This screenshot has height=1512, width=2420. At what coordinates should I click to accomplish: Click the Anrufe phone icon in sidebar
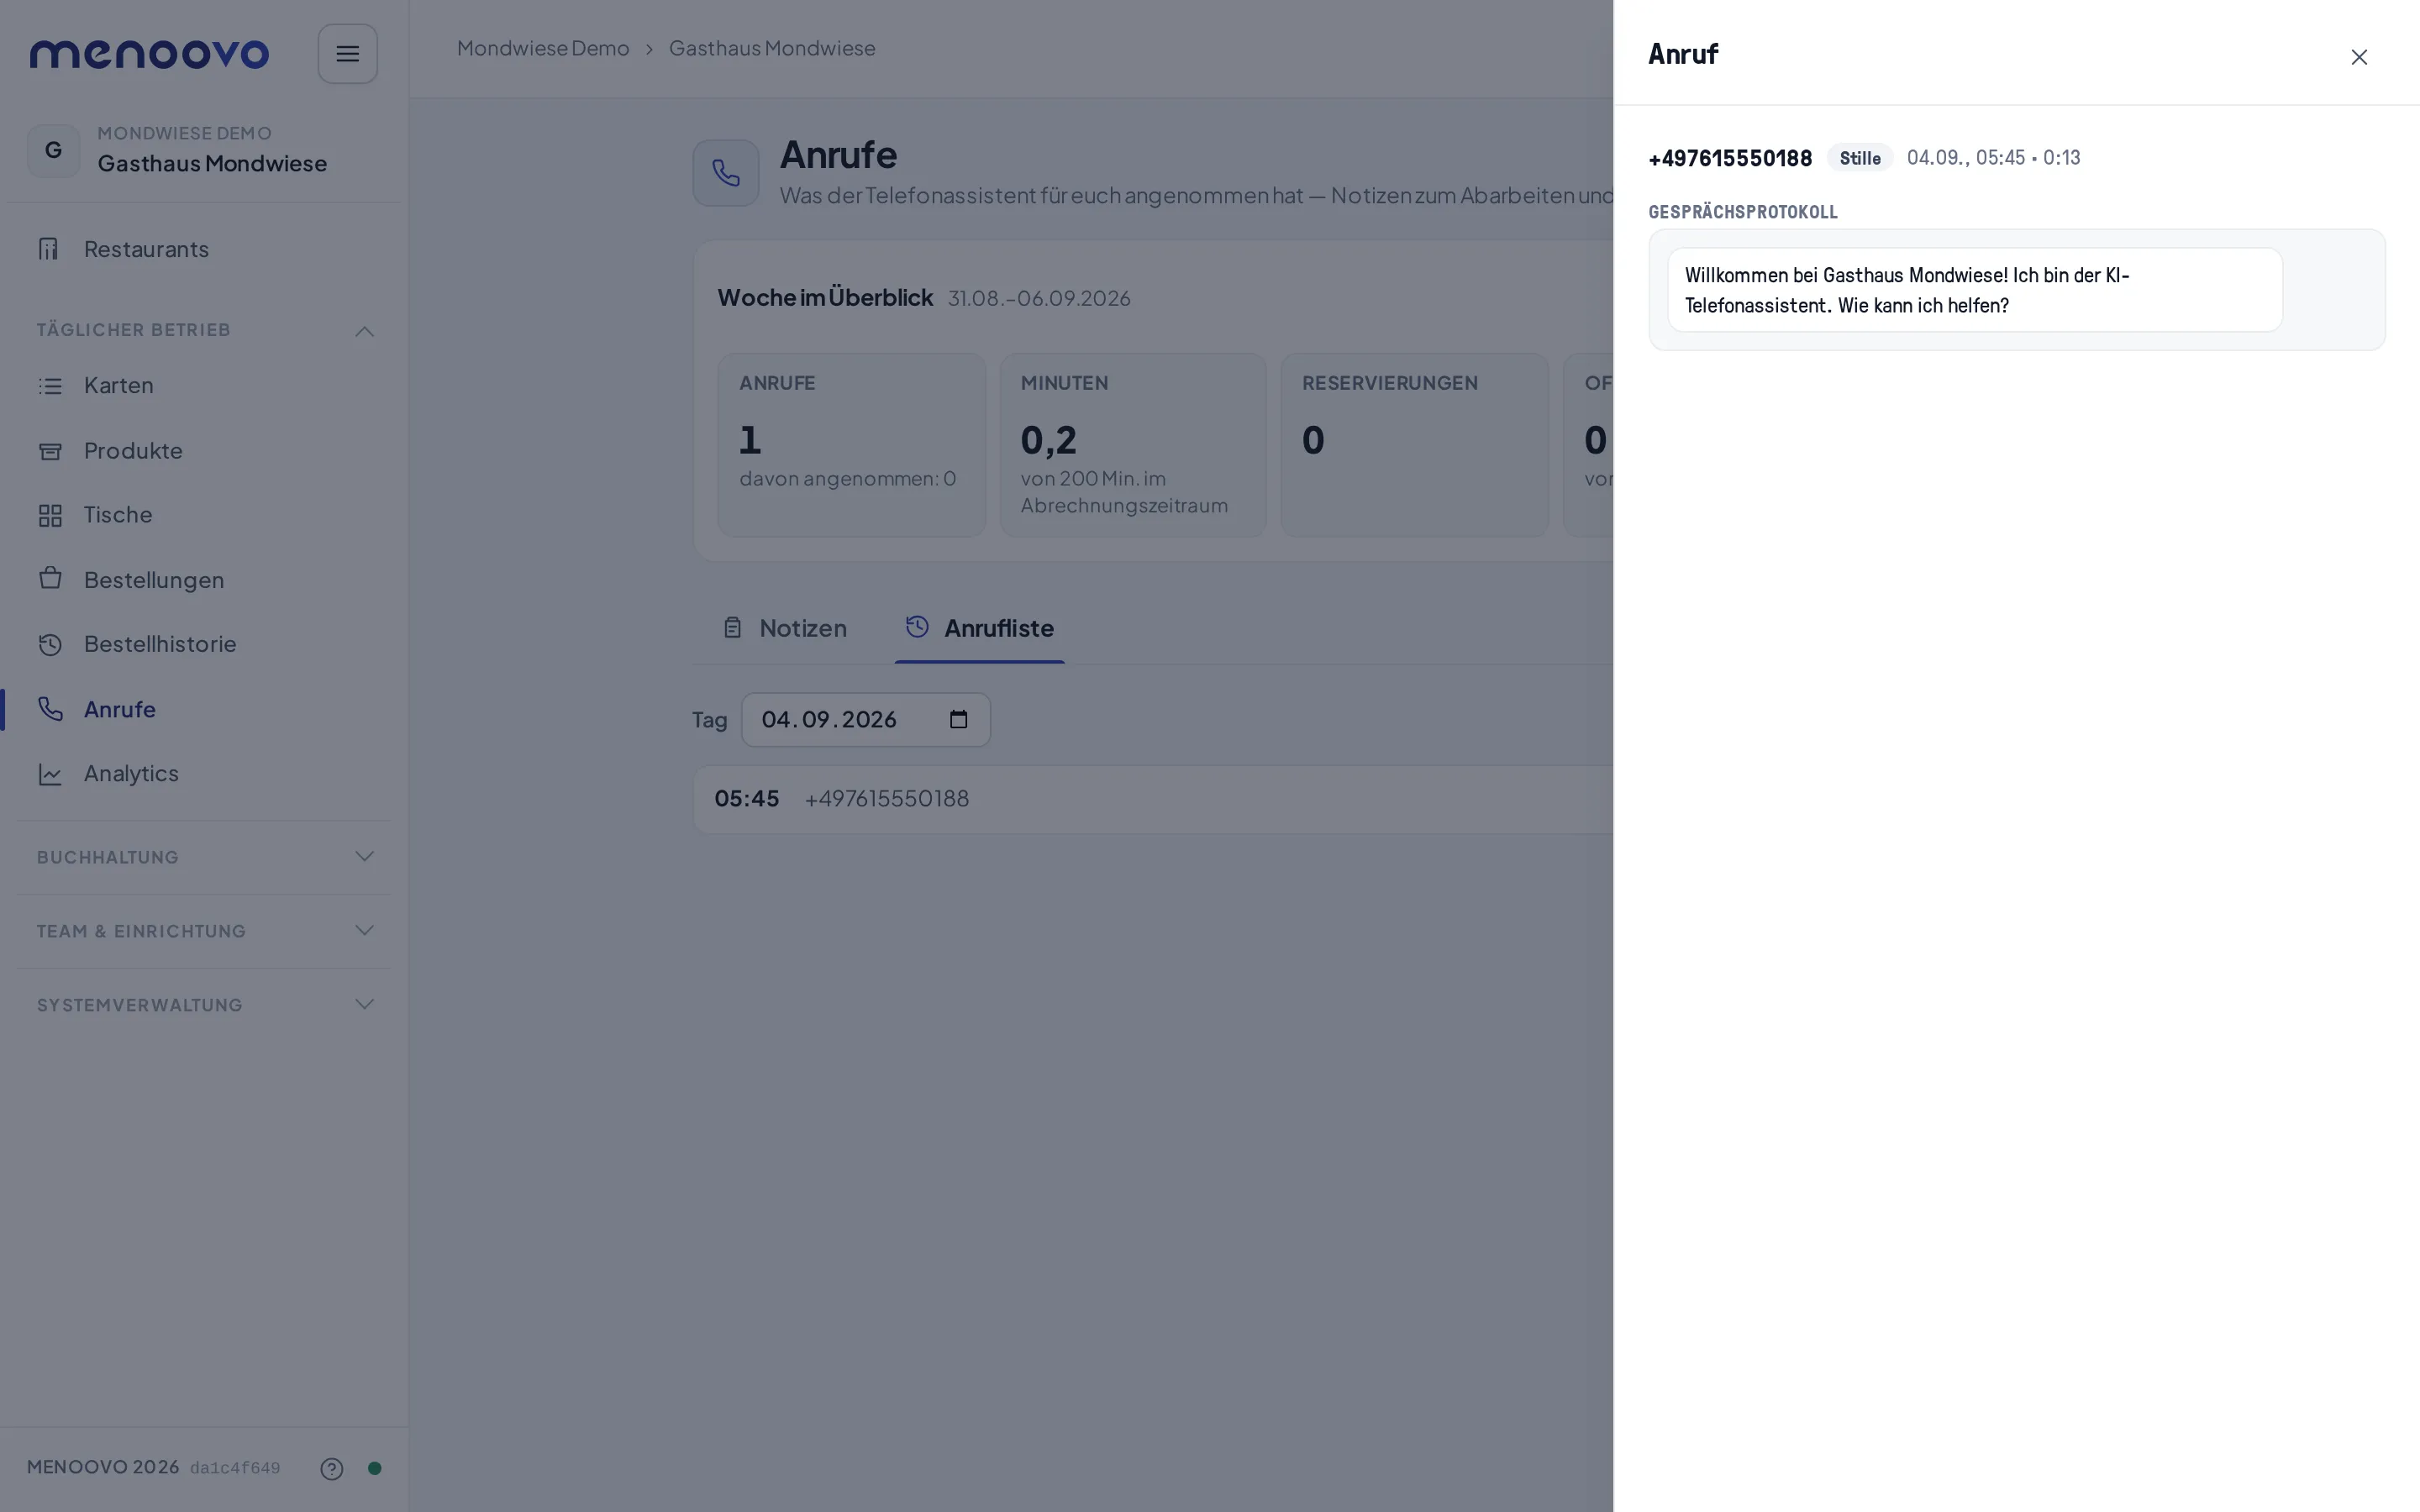(50, 709)
